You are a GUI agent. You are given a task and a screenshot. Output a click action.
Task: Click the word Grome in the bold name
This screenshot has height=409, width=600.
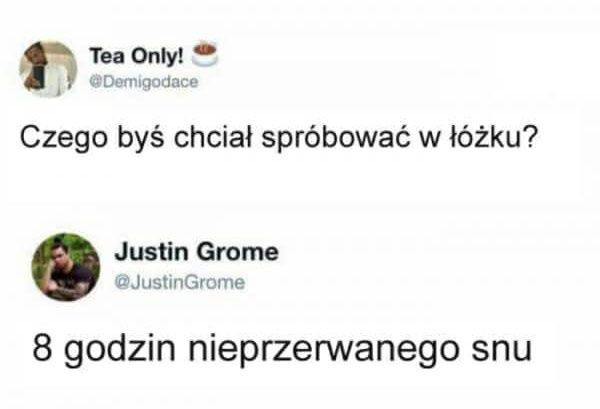pos(238,252)
